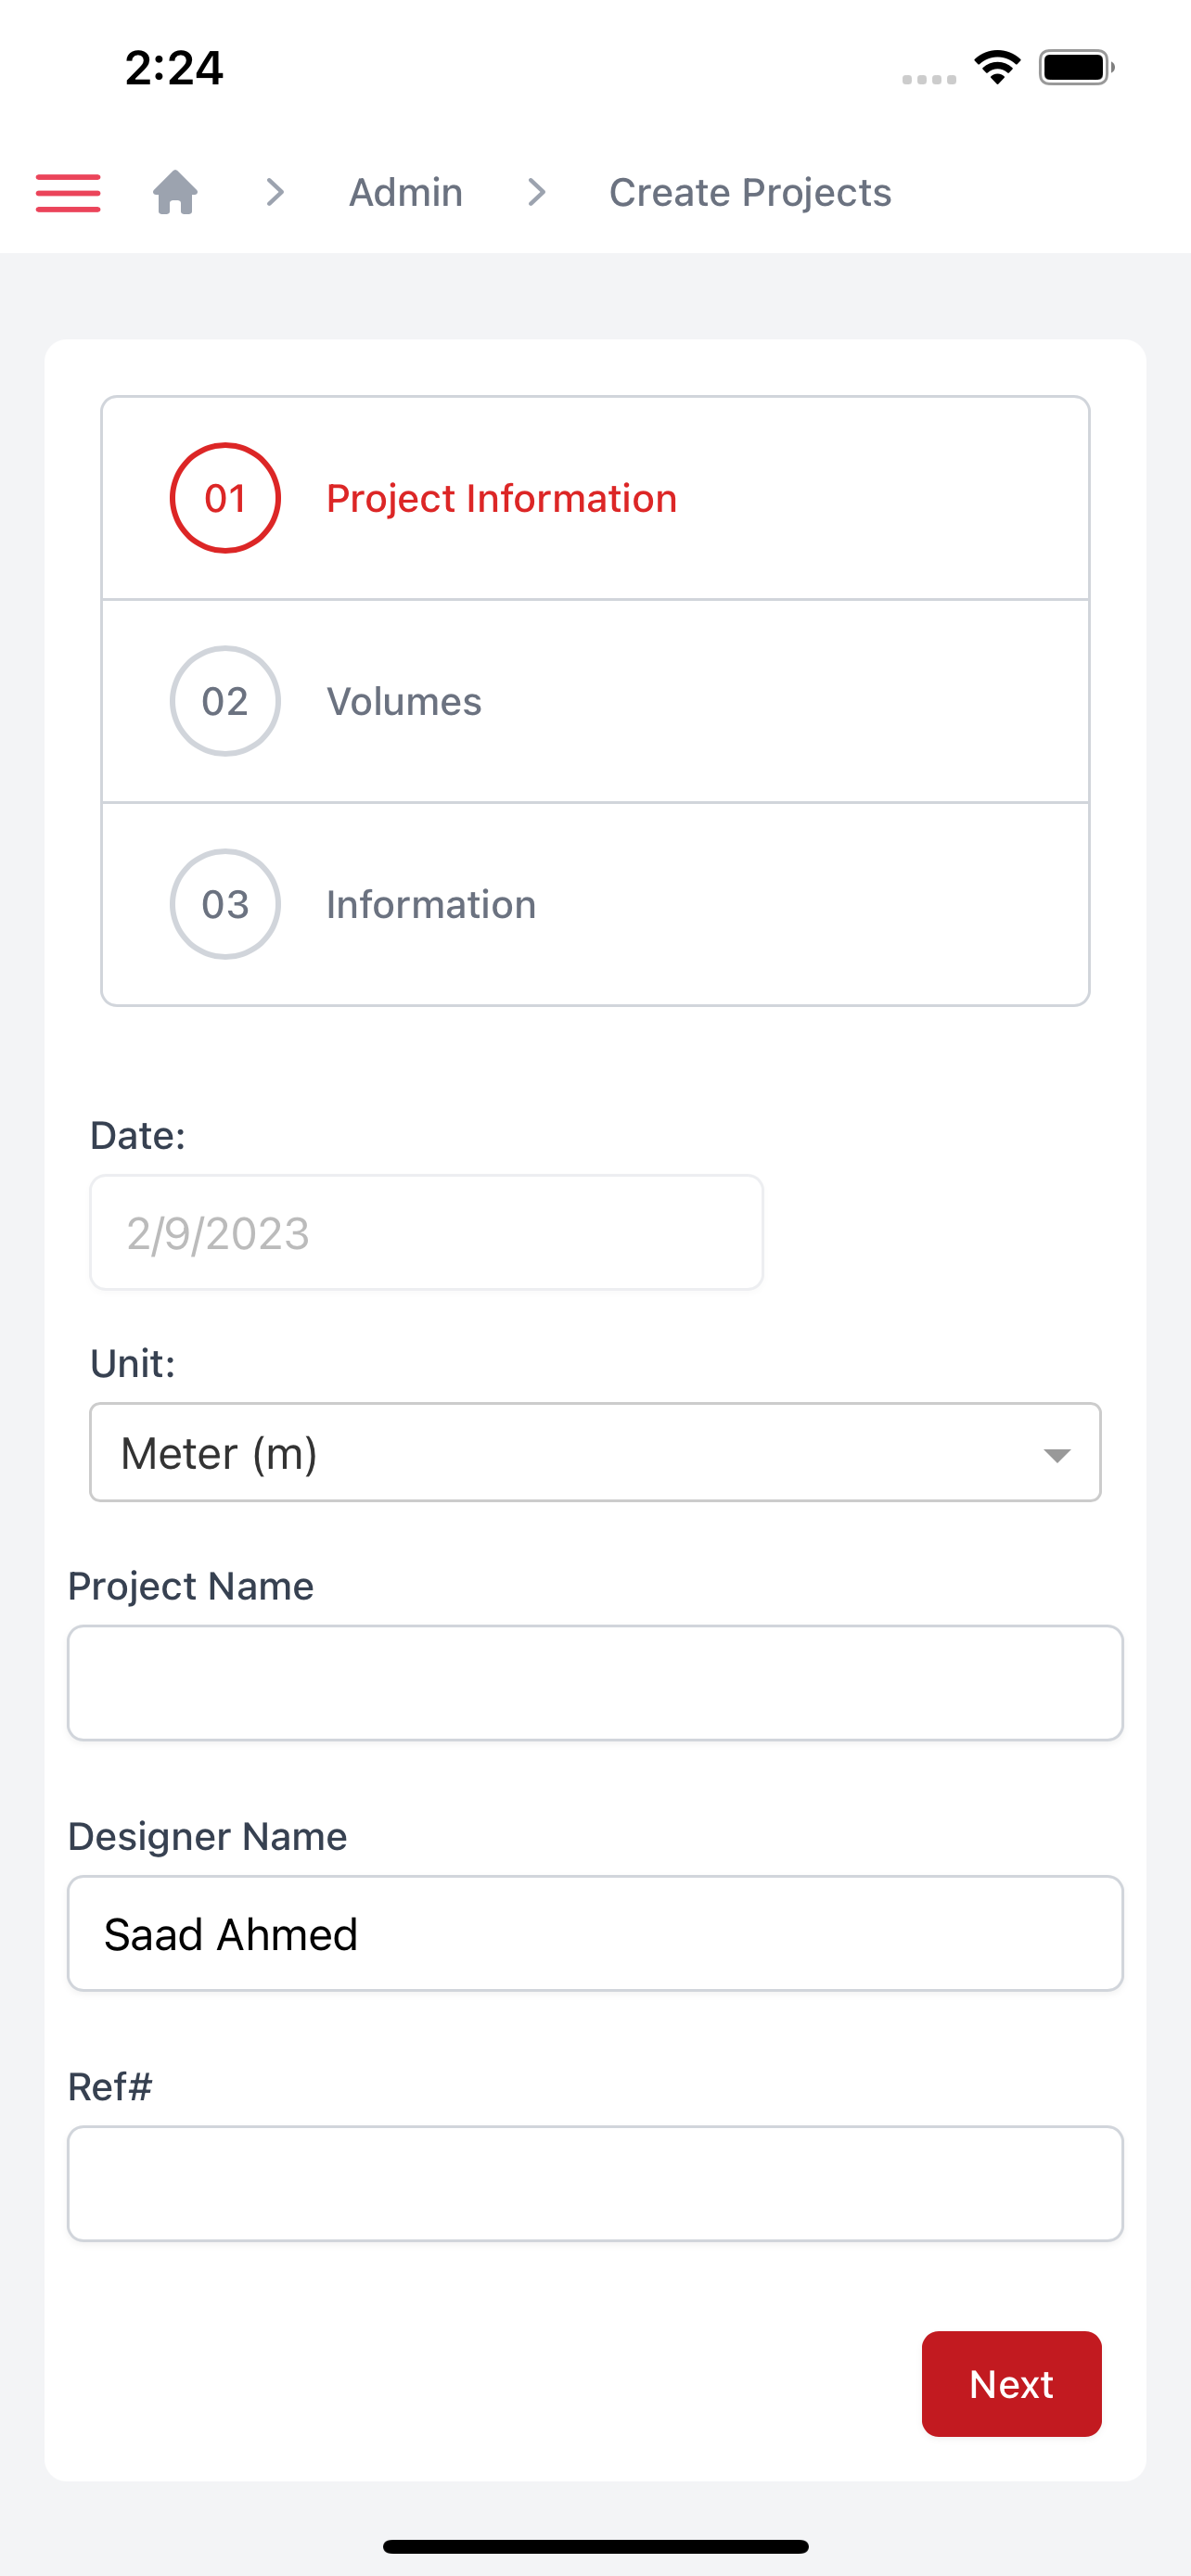Viewport: 1191px width, 2576px height.
Task: Open the Create Projects breadcrumb
Action: 750,192
